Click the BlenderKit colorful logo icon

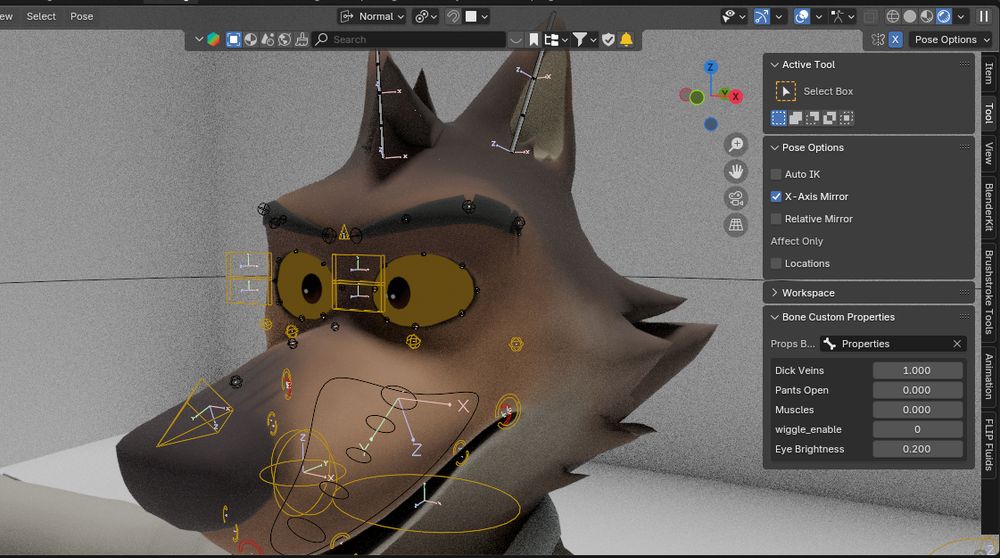(x=213, y=40)
